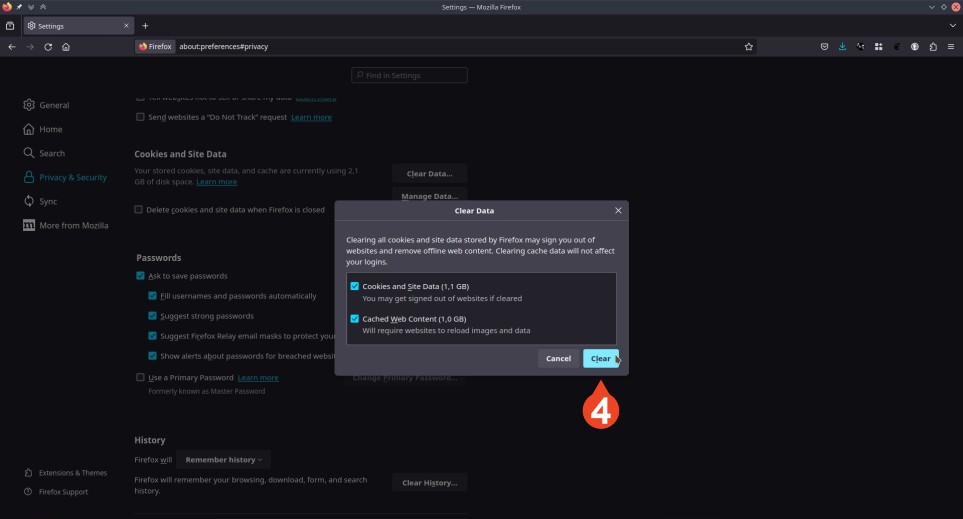Go to the browser home page icon
The image size is (963, 519).
(x=66, y=47)
